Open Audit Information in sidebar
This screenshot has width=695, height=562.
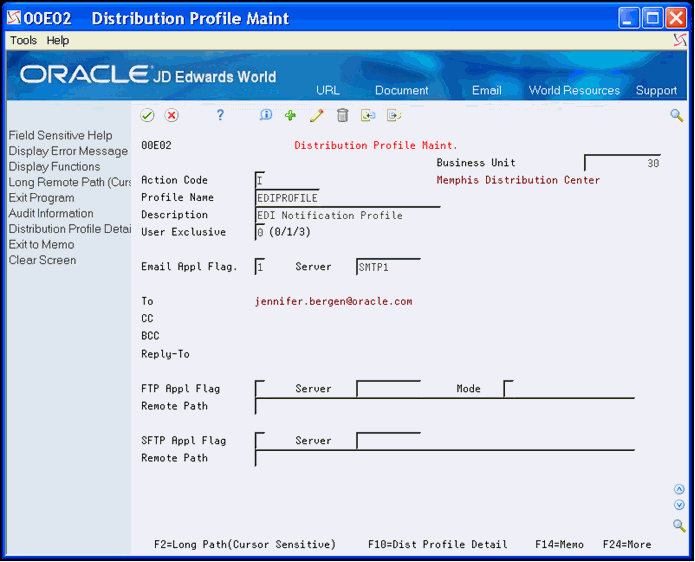51,213
